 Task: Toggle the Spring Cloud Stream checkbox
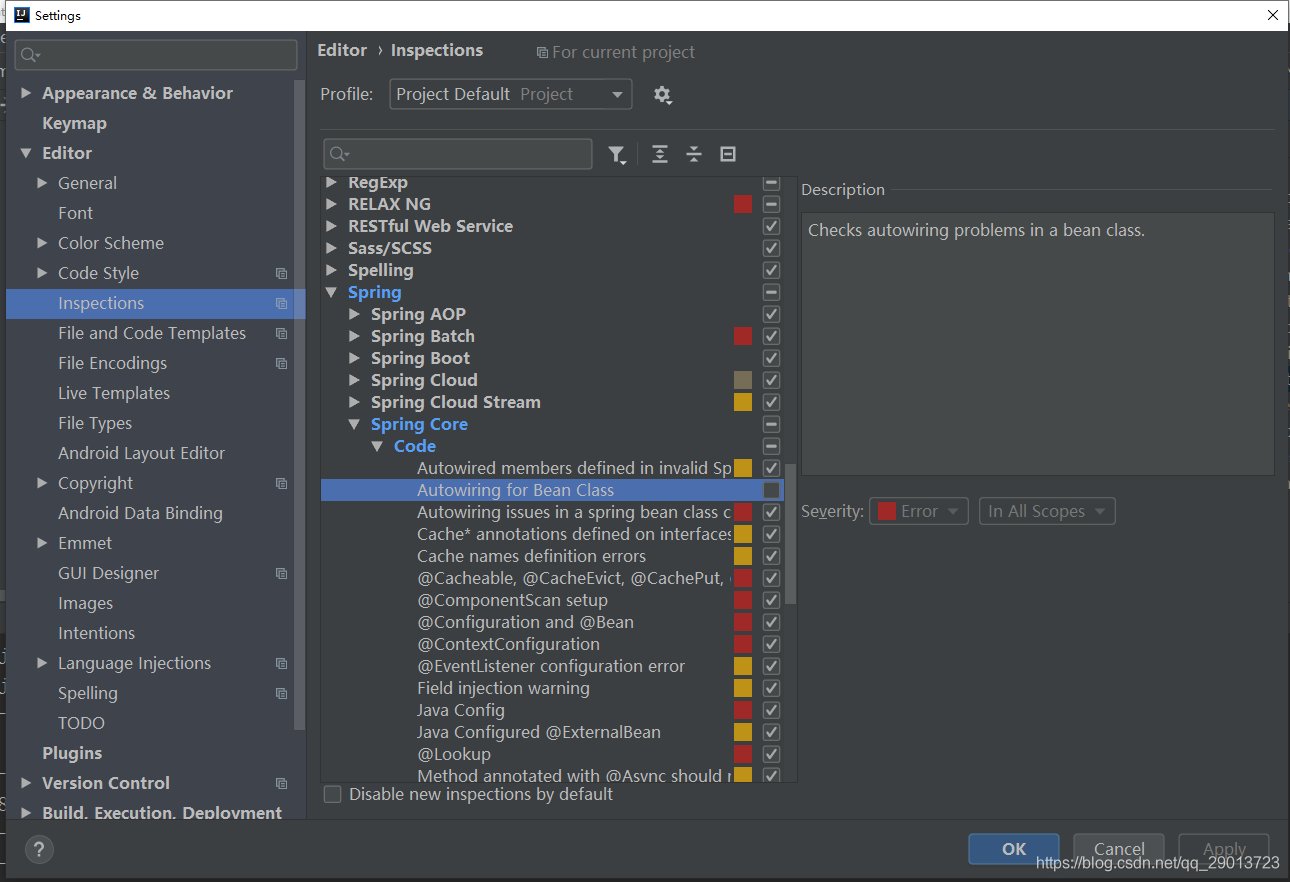tap(771, 402)
